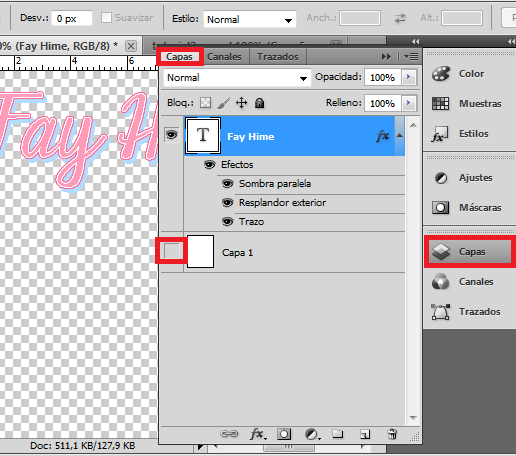Image resolution: width=516 pixels, height=456 pixels.
Task: Select the Capa 1 layer name
Action: coord(237,253)
